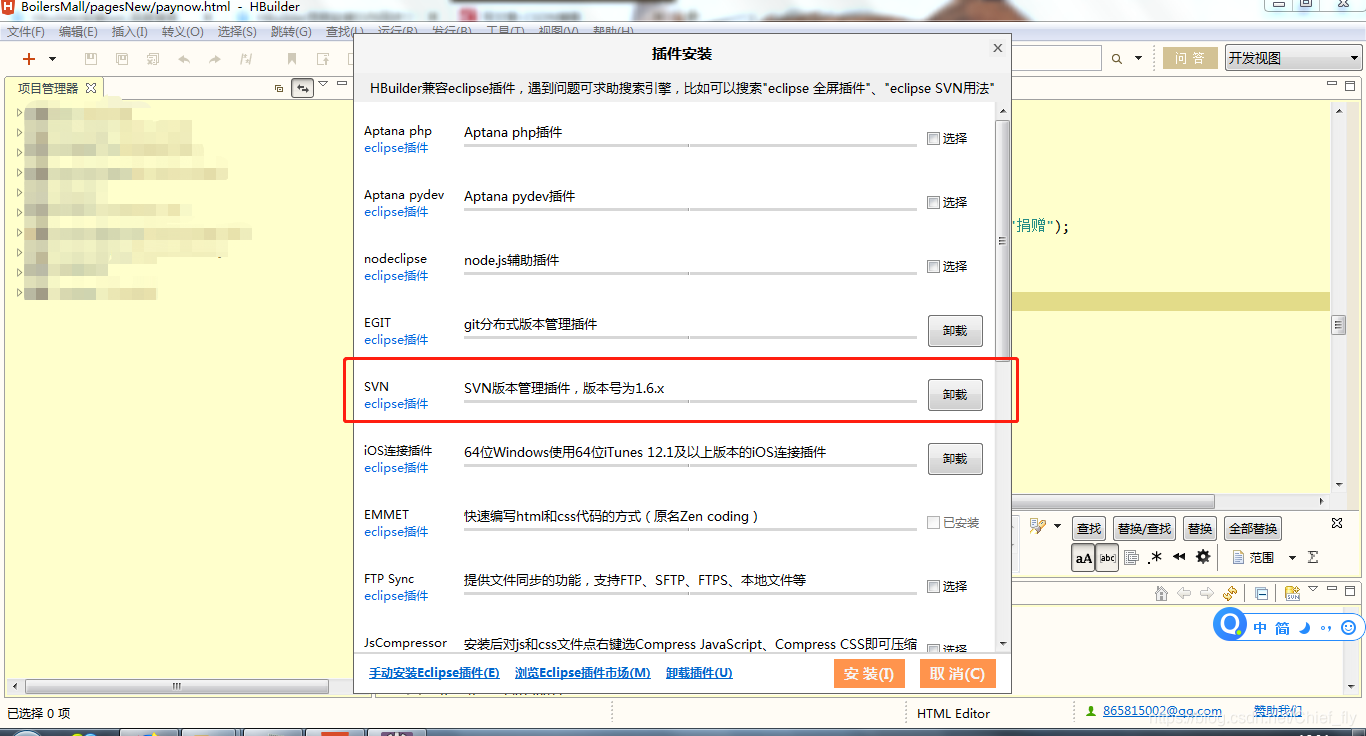Click 卸载 button for SVN plugin
The image size is (1366, 736).
955,395
